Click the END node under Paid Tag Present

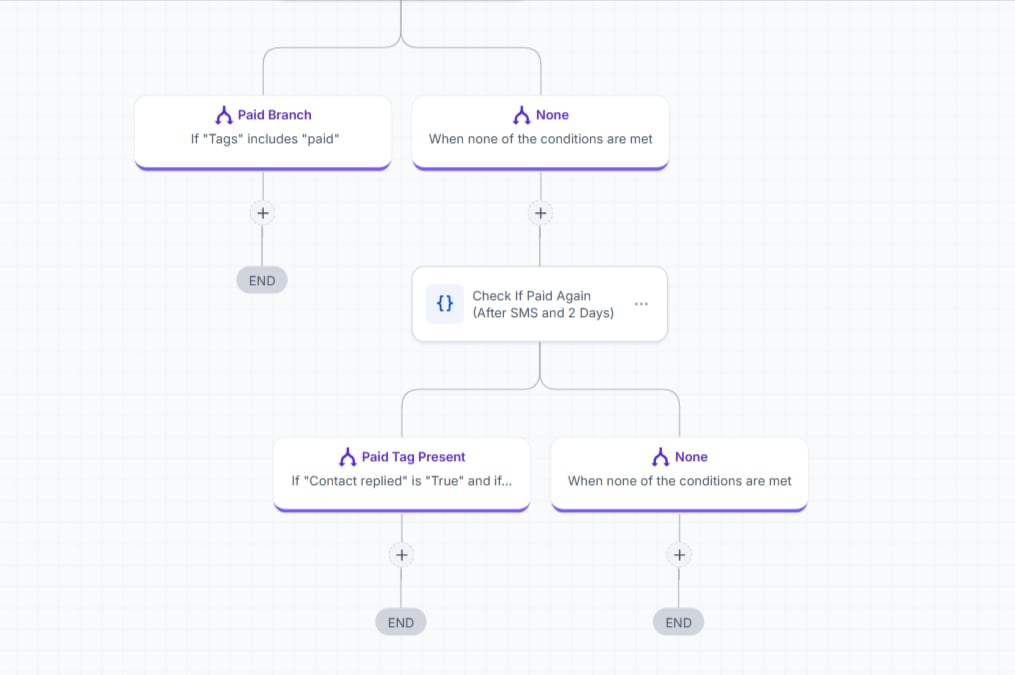pyautogui.click(x=401, y=622)
